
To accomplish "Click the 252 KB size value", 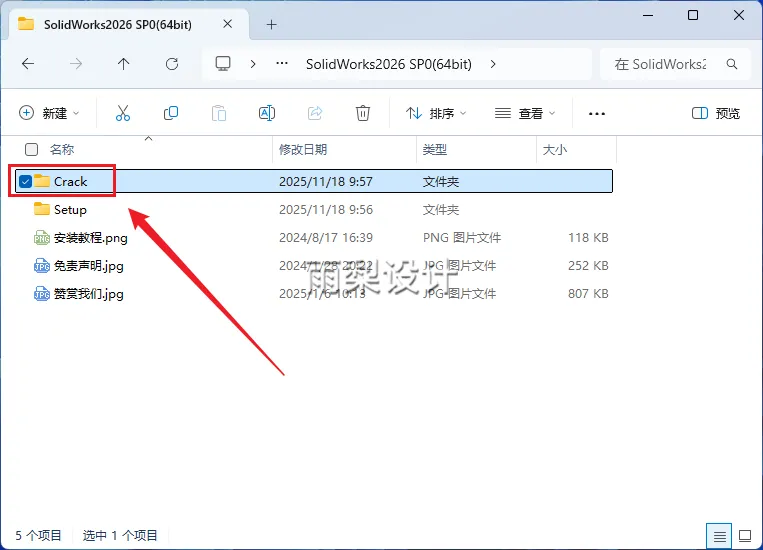I will tap(588, 266).
